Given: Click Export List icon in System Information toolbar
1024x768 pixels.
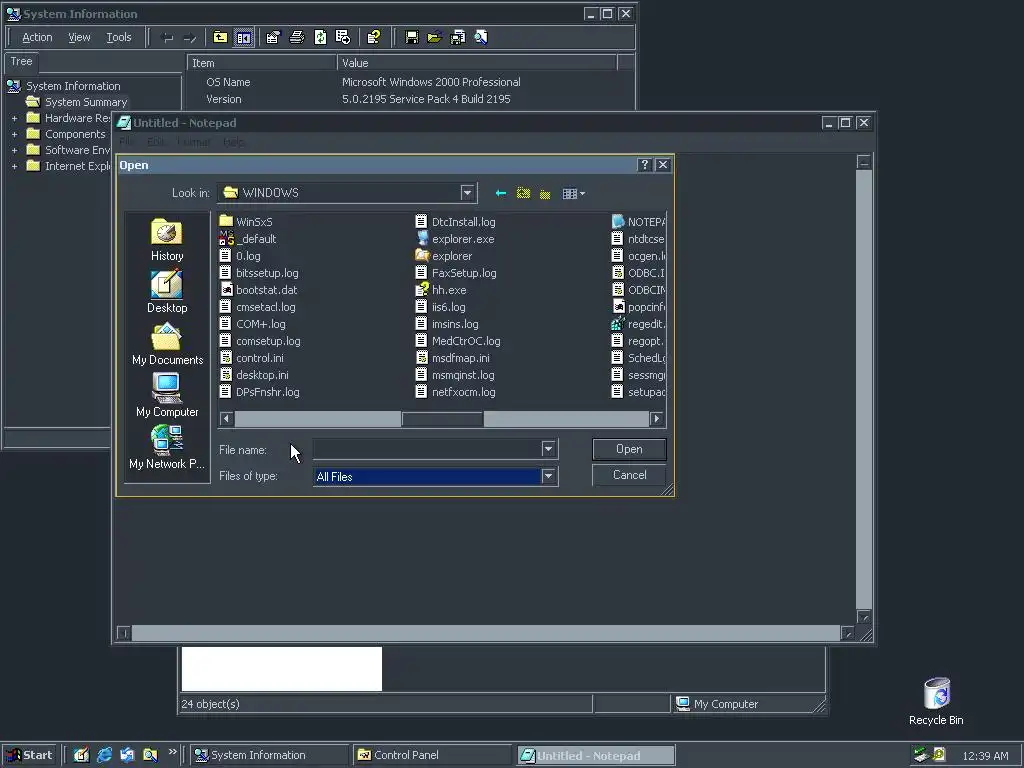Looking at the screenshot, I should tap(343, 37).
